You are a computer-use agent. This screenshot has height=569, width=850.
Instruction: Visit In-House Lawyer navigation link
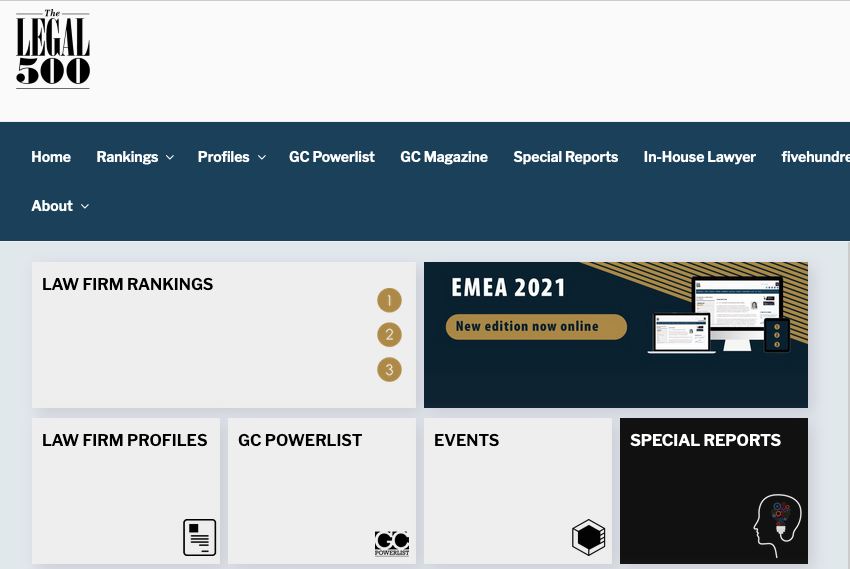(699, 157)
